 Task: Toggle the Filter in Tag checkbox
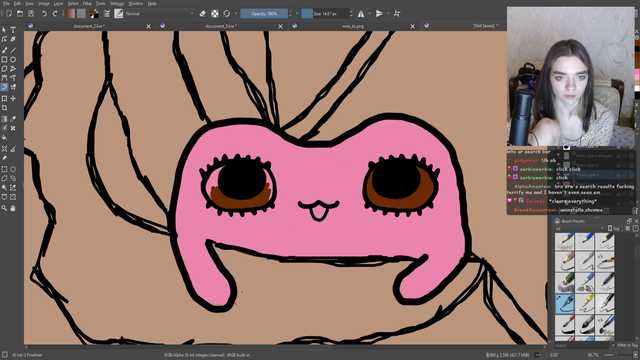click(x=613, y=345)
